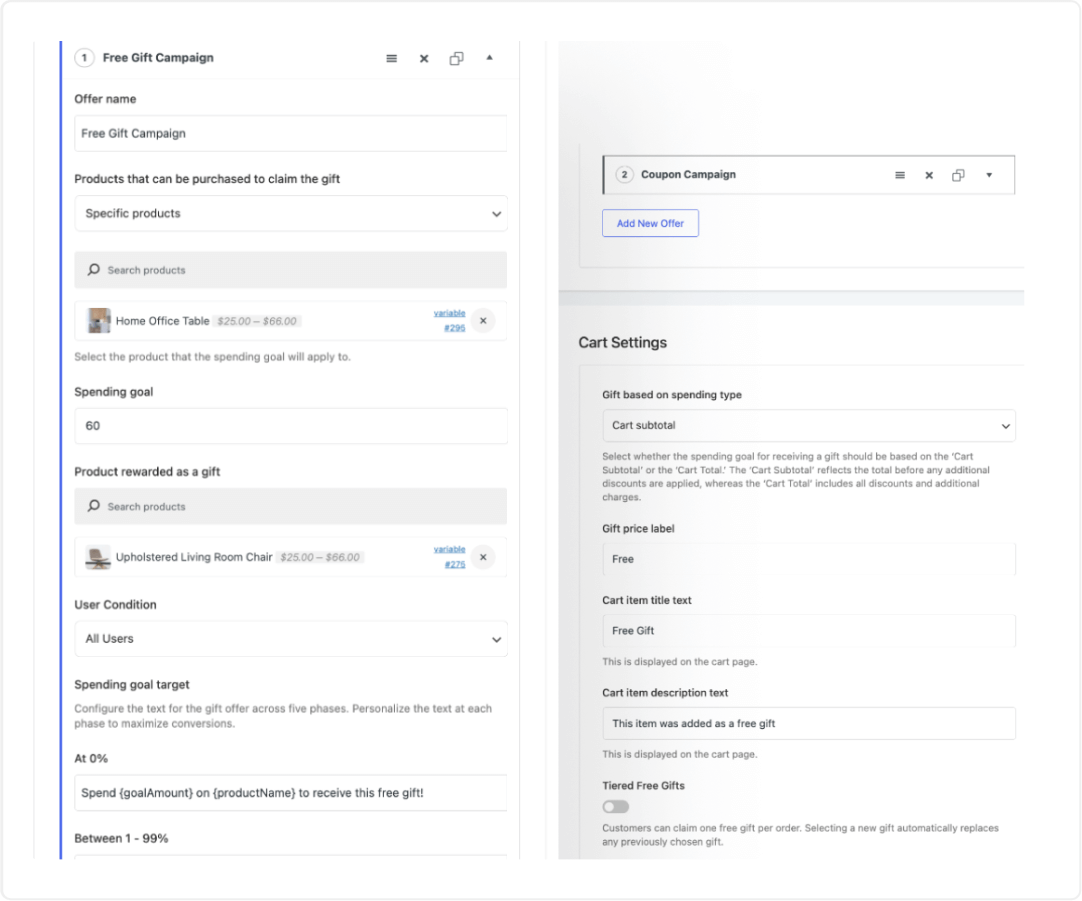1082x901 pixels.
Task: Click the Offer name input field
Action: [291, 133]
